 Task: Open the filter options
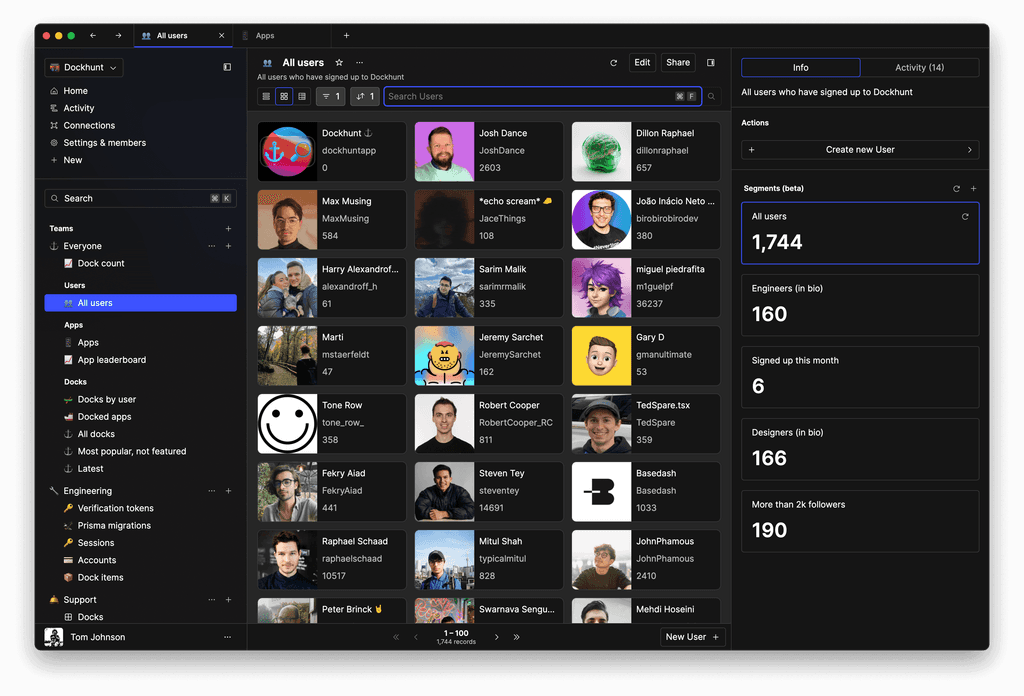click(x=330, y=96)
